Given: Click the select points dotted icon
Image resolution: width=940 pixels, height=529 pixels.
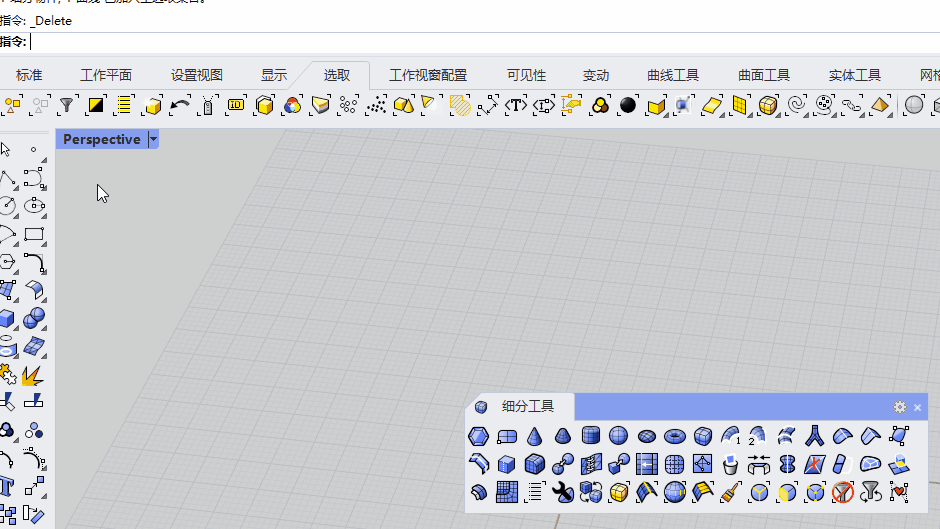Looking at the screenshot, I should (x=376, y=106).
